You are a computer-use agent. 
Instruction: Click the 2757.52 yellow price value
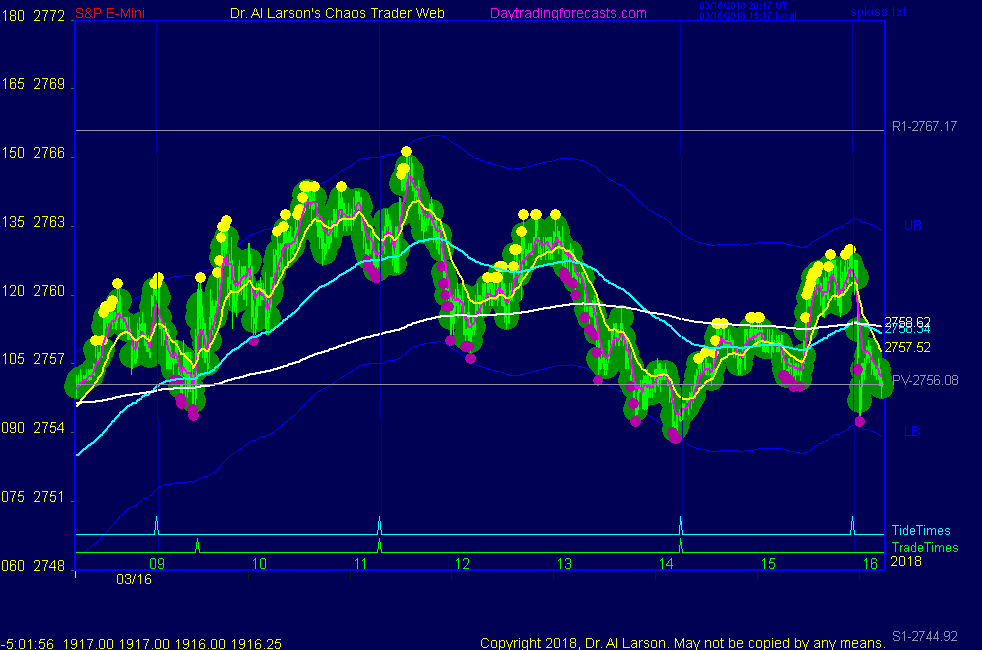907,348
